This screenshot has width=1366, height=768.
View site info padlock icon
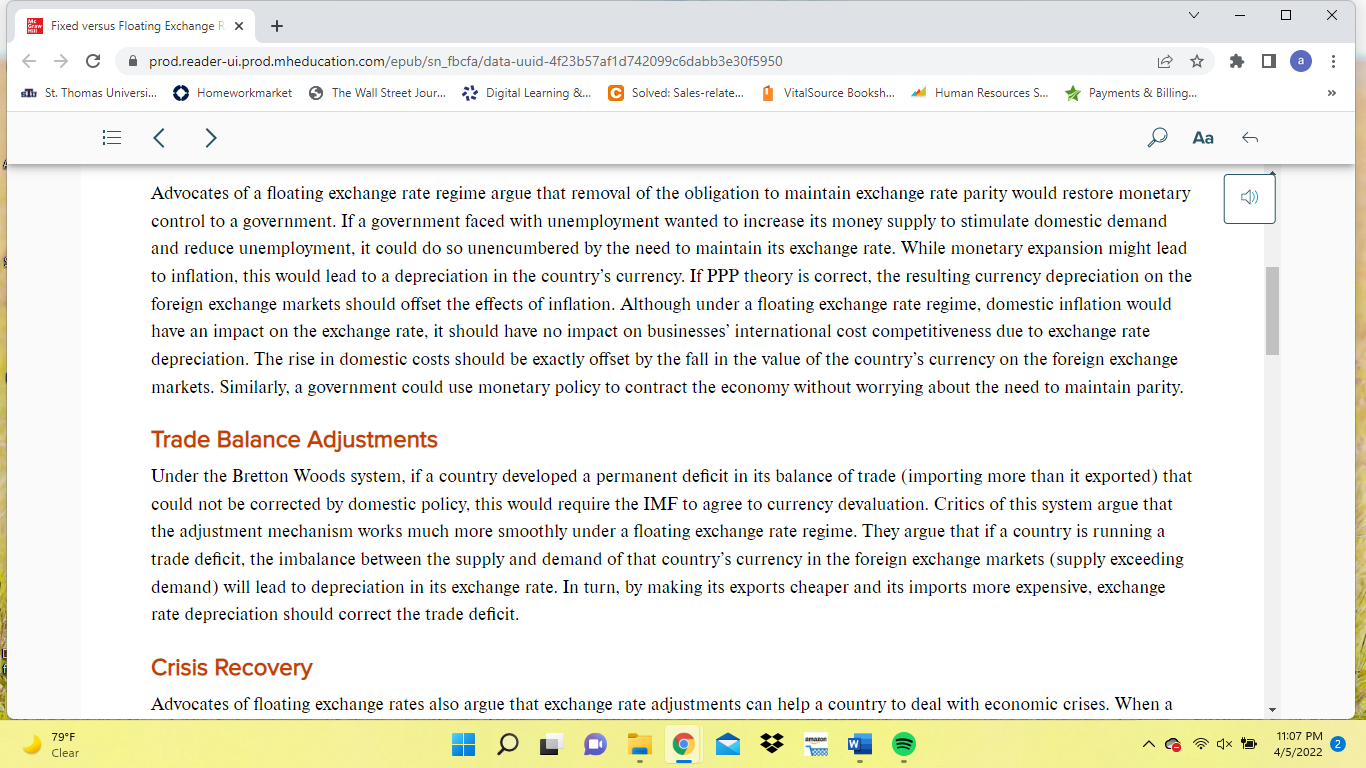tap(132, 61)
